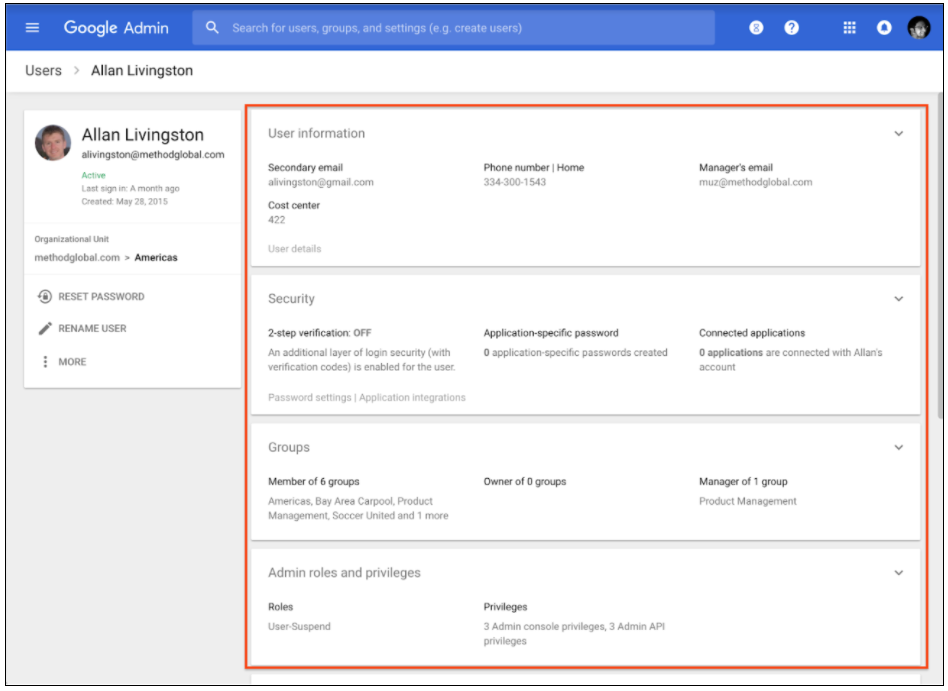Open Application integrations link

[x=412, y=398]
